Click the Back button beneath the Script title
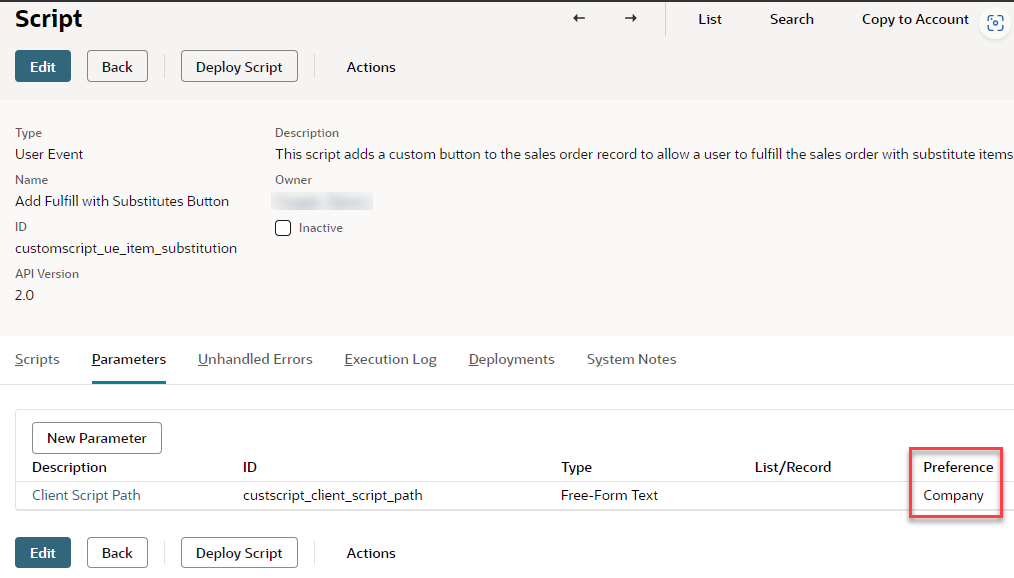1014x578 pixels. click(117, 67)
